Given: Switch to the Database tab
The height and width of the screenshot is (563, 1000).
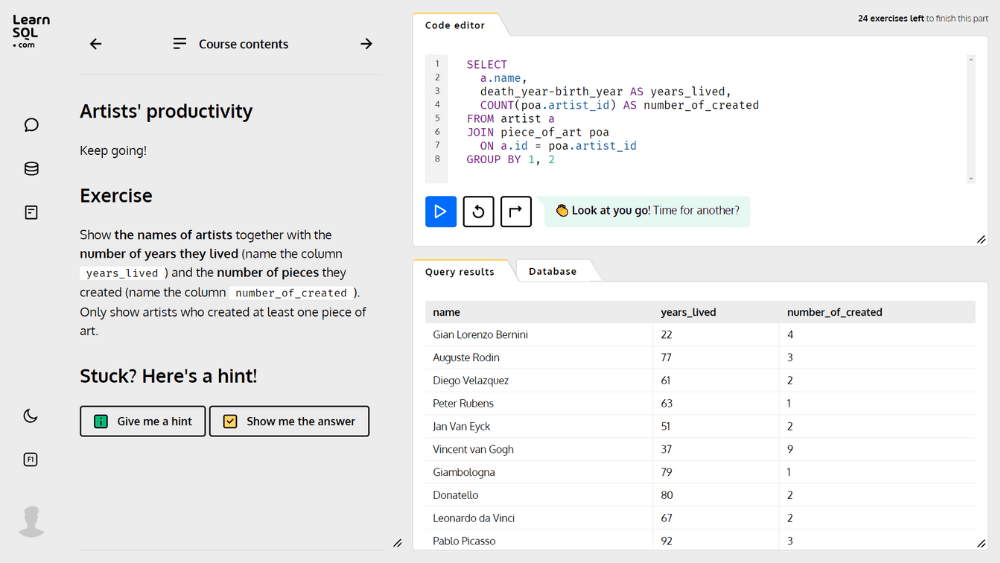Looking at the screenshot, I should point(552,271).
